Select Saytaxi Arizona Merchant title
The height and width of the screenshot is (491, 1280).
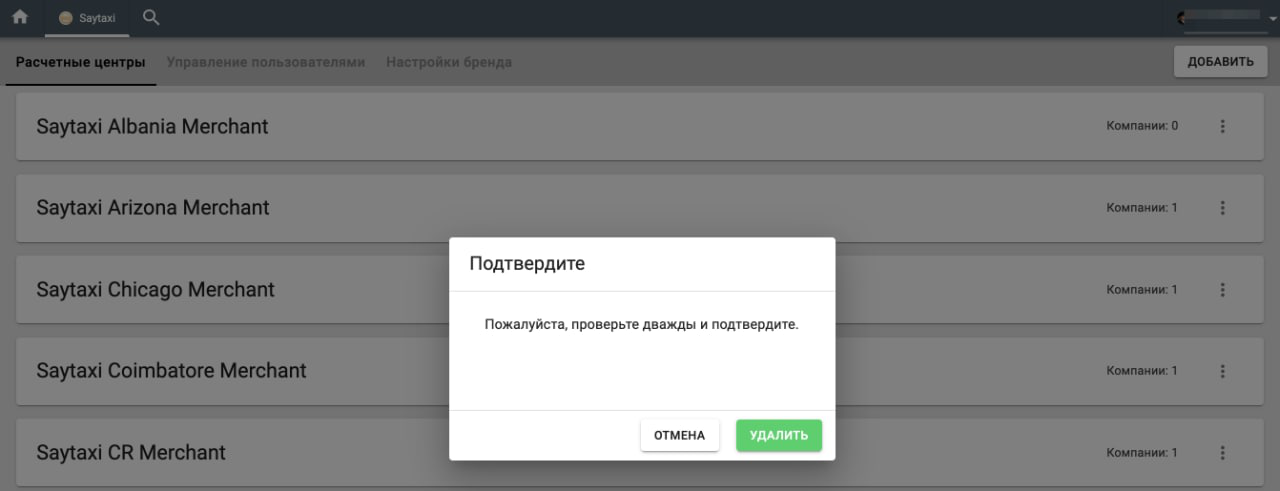(x=153, y=208)
